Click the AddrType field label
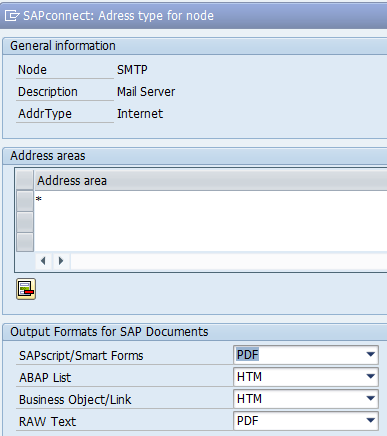The image size is (387, 436). (x=45, y=114)
